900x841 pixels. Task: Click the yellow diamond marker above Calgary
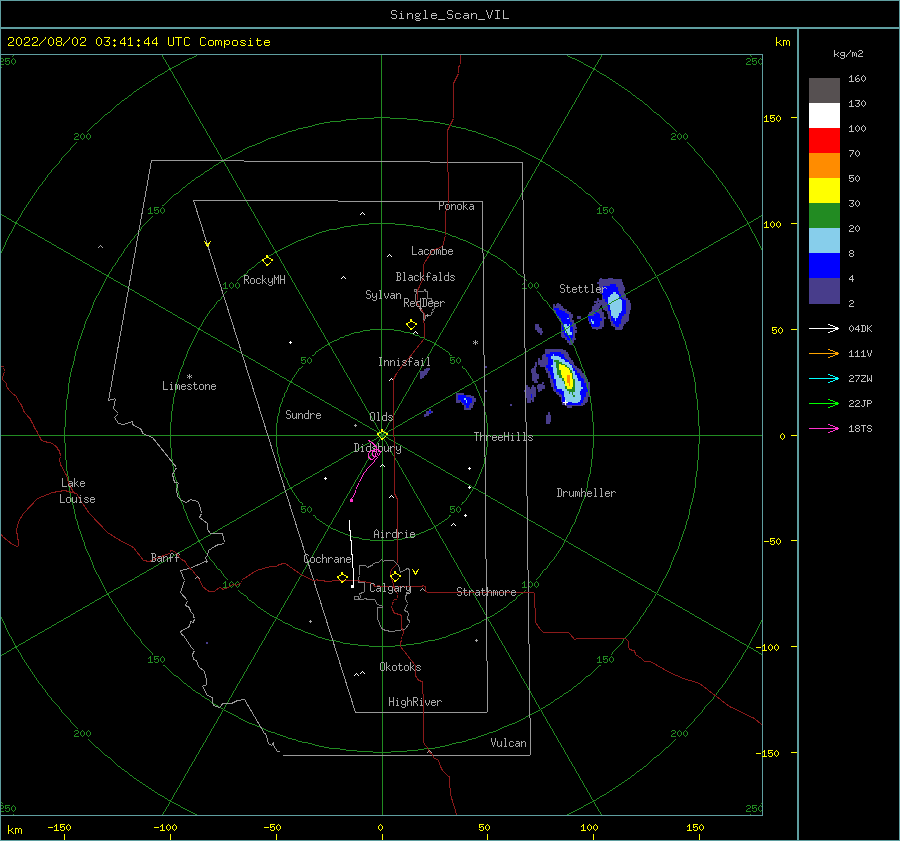(395, 576)
